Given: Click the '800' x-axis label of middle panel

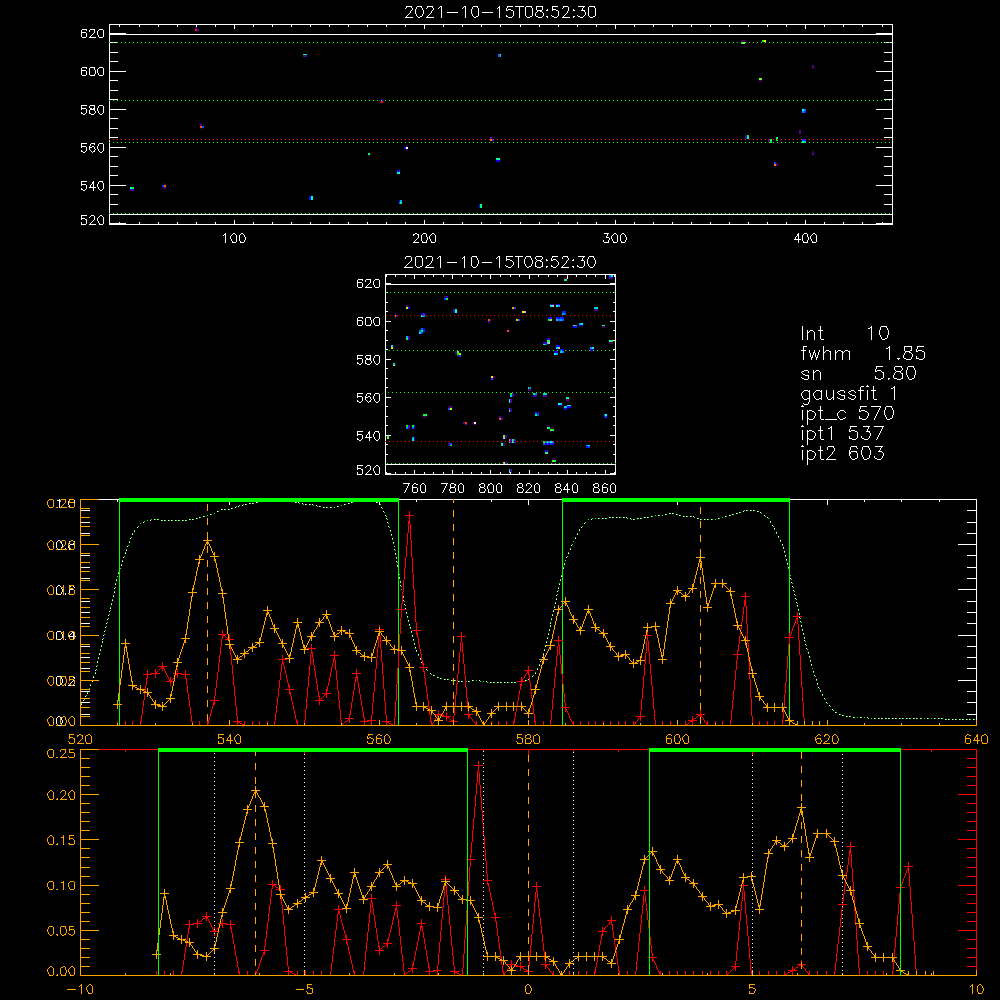Looking at the screenshot, I should (490, 489).
